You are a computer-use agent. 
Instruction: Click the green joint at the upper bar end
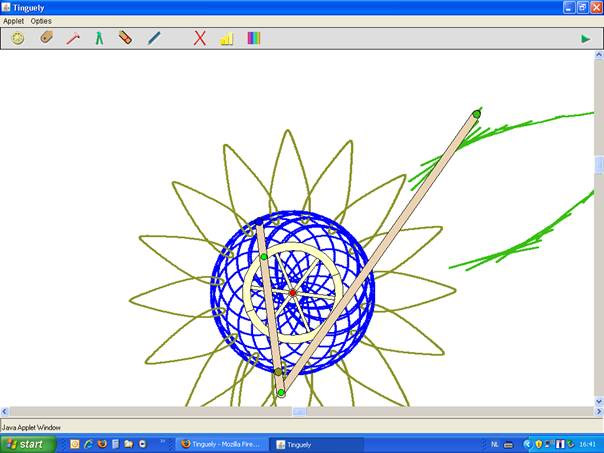click(476, 113)
